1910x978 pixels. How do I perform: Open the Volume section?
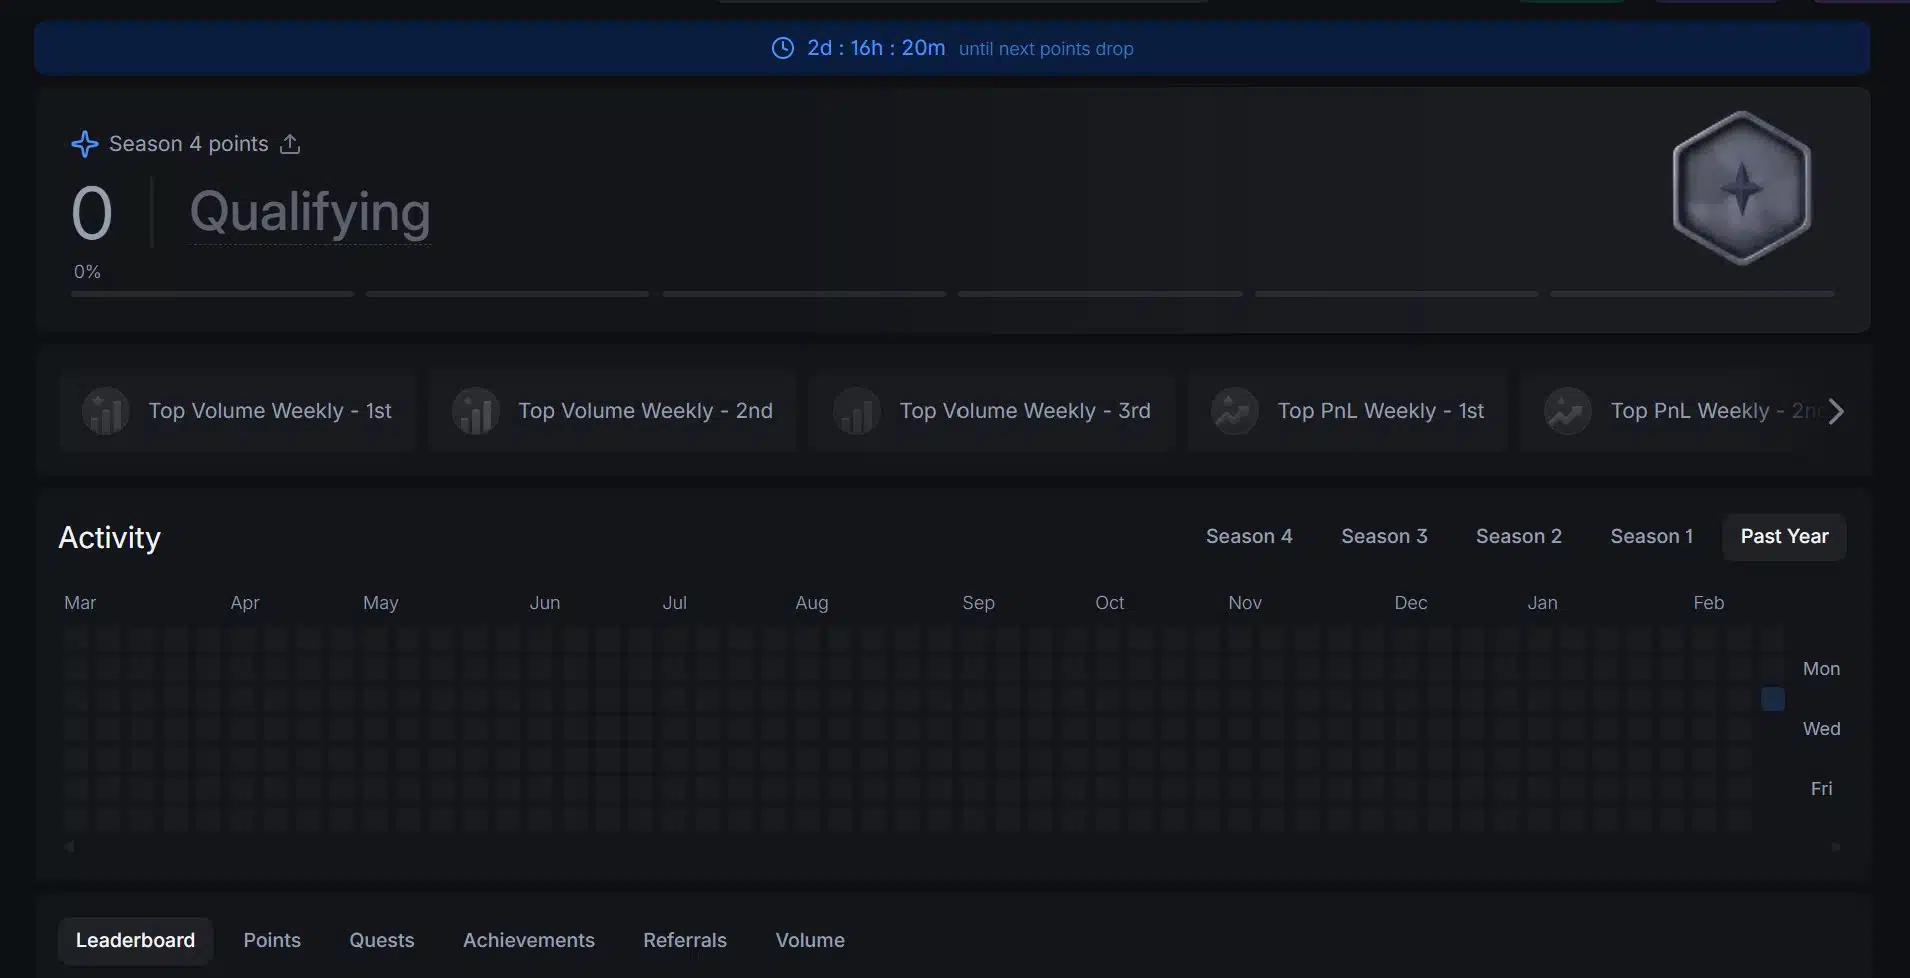(x=810, y=940)
